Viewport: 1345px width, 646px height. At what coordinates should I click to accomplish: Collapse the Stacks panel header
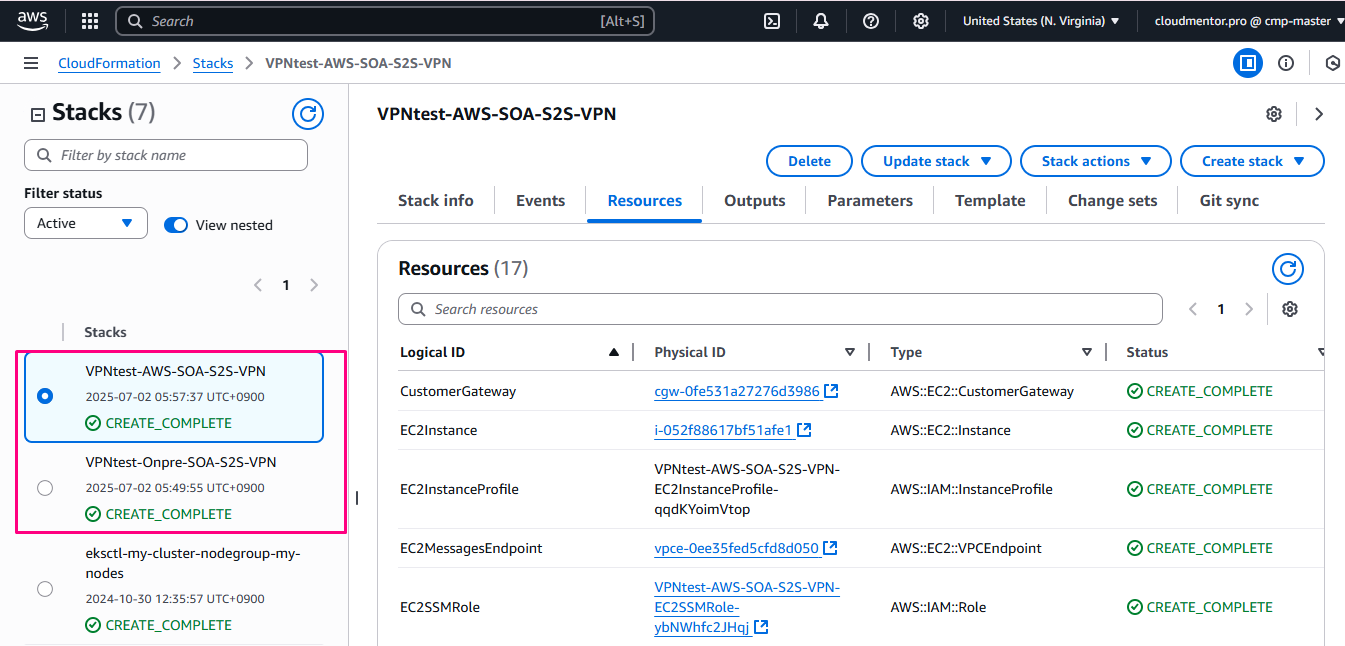point(38,114)
